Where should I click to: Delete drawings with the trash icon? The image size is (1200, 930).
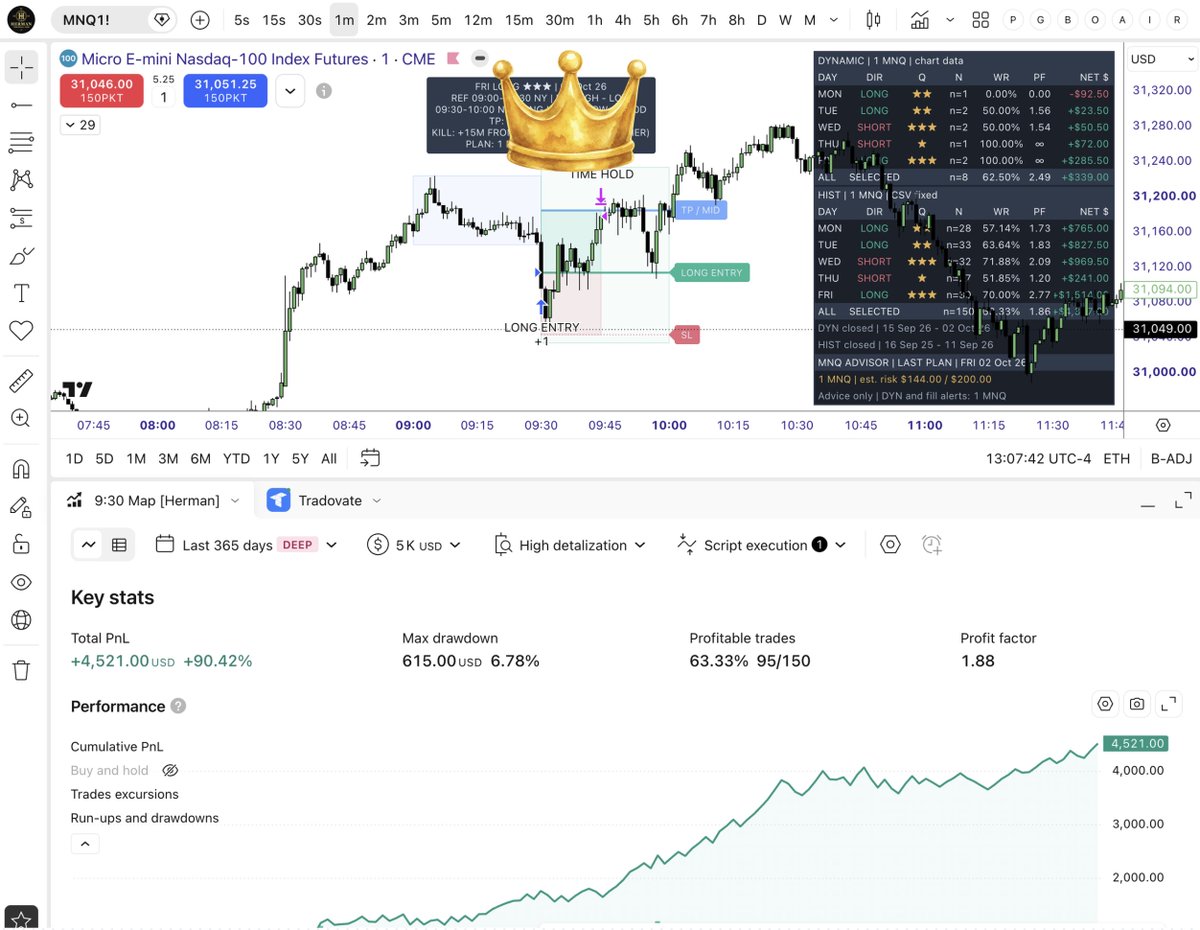[x=22, y=669]
